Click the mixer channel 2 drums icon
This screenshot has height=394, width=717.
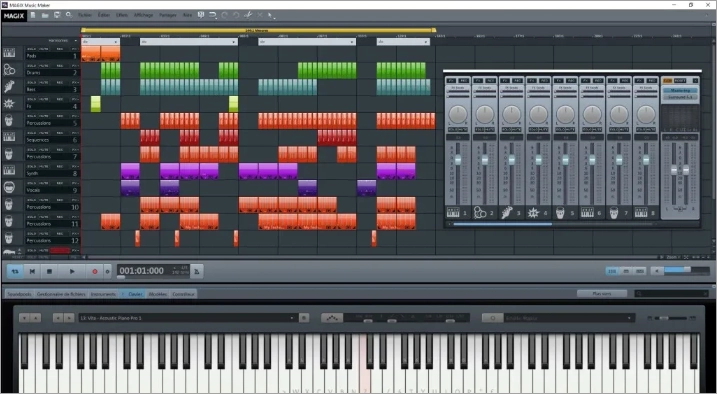480,212
